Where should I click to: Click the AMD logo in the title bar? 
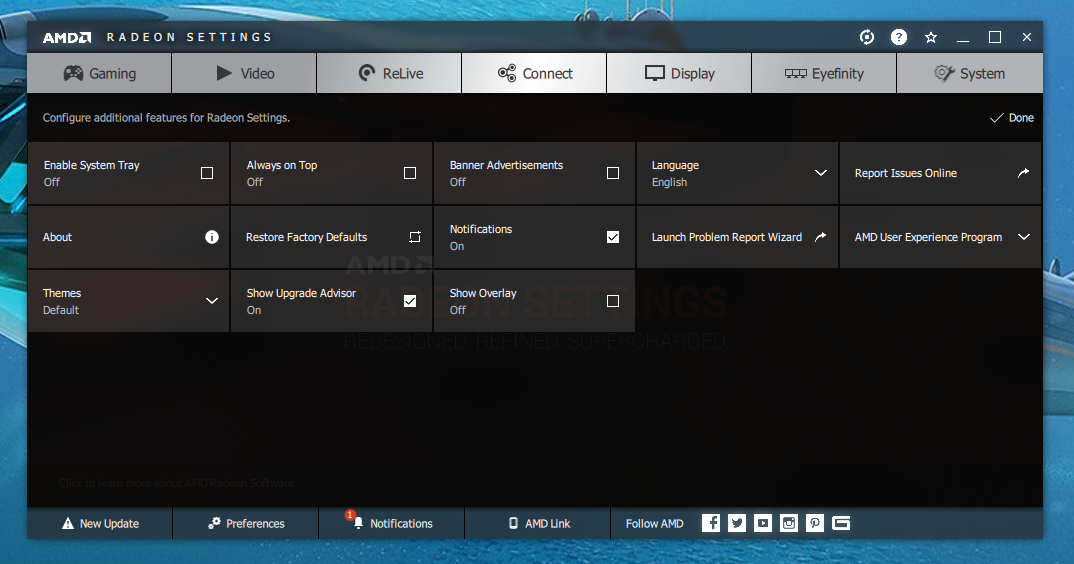(67, 37)
